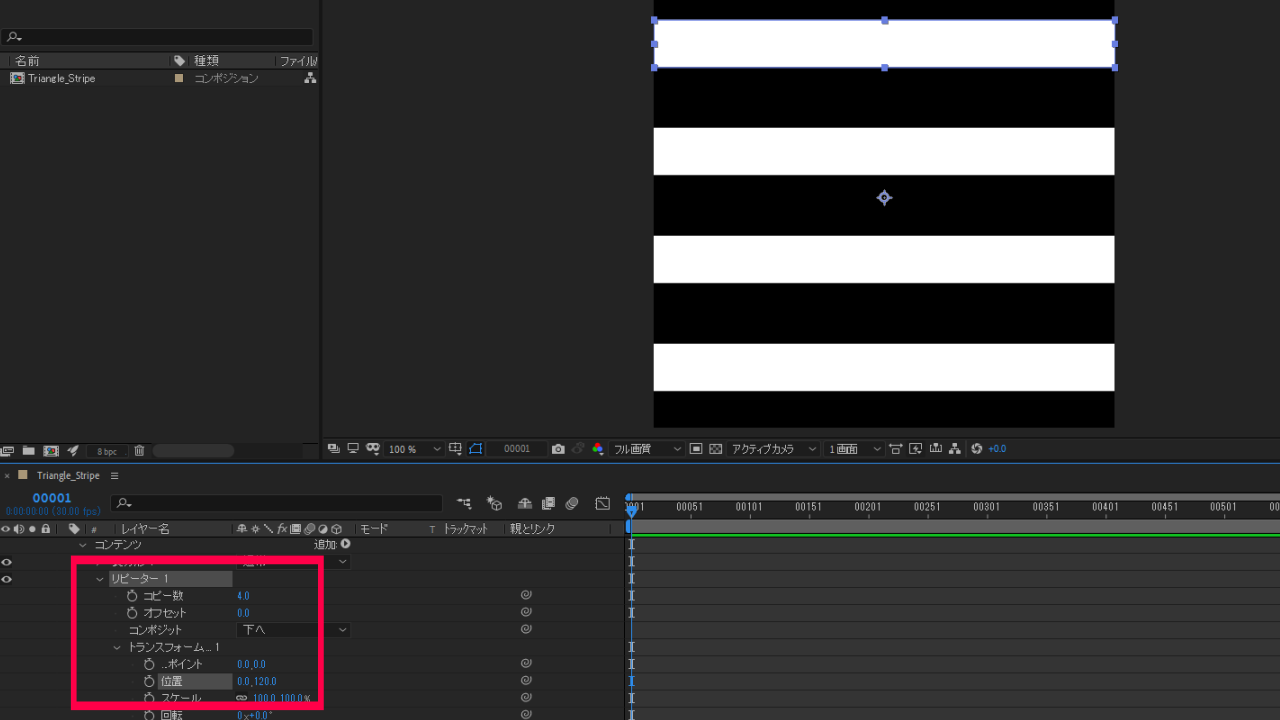Open the フル画質 resolution dropdown
The image size is (1280, 720).
click(x=647, y=449)
